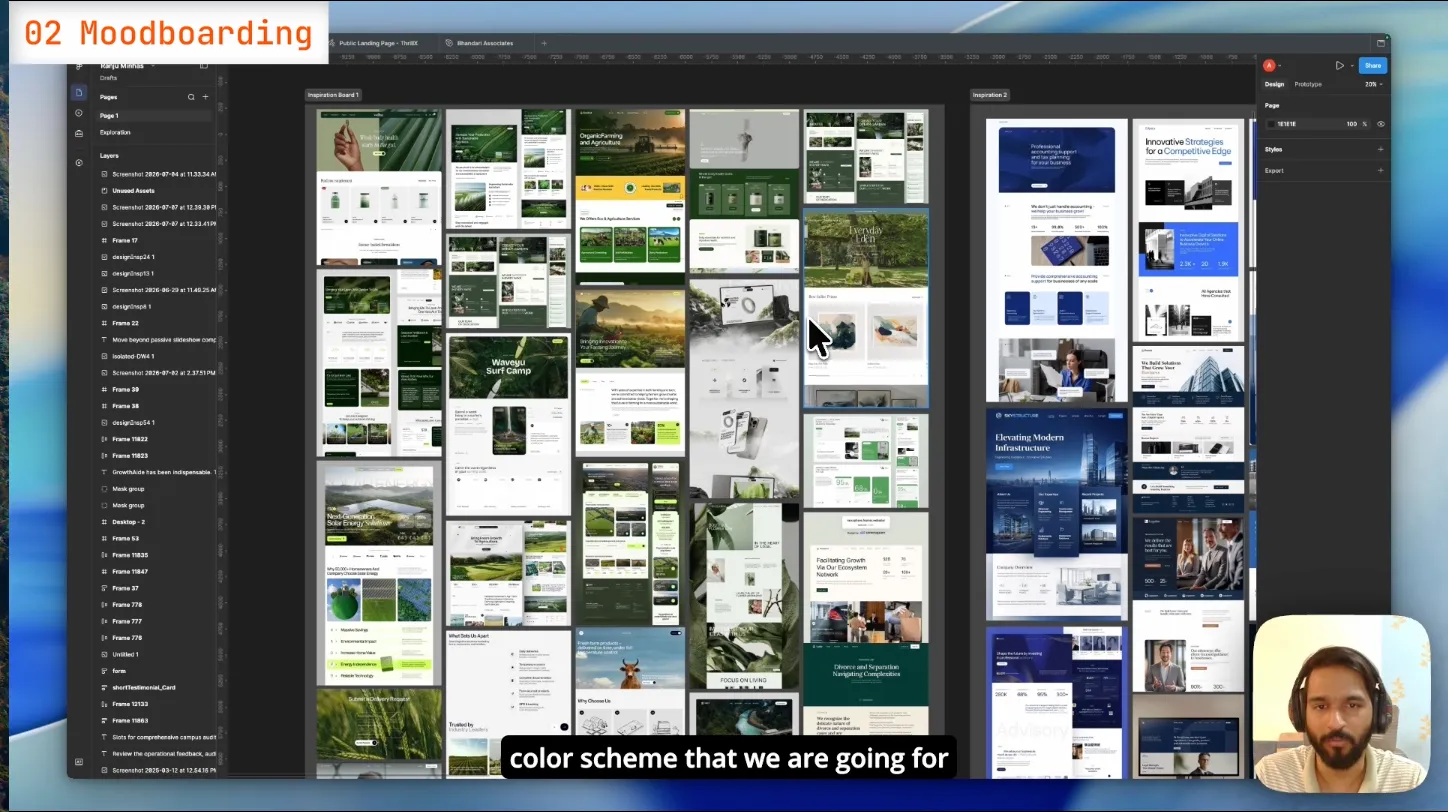
Task: Select the Innovative Strategies Competitive Edge thumbnail
Action: pos(1186,230)
